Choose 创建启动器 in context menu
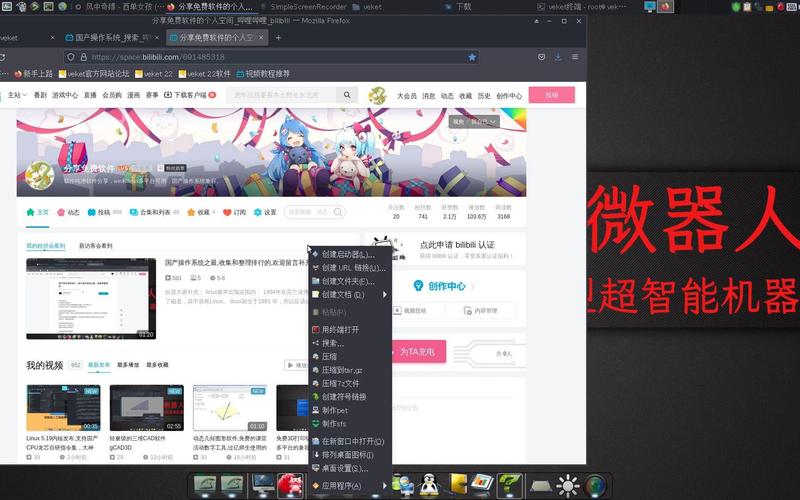This screenshot has width=800, height=500. click(350, 254)
